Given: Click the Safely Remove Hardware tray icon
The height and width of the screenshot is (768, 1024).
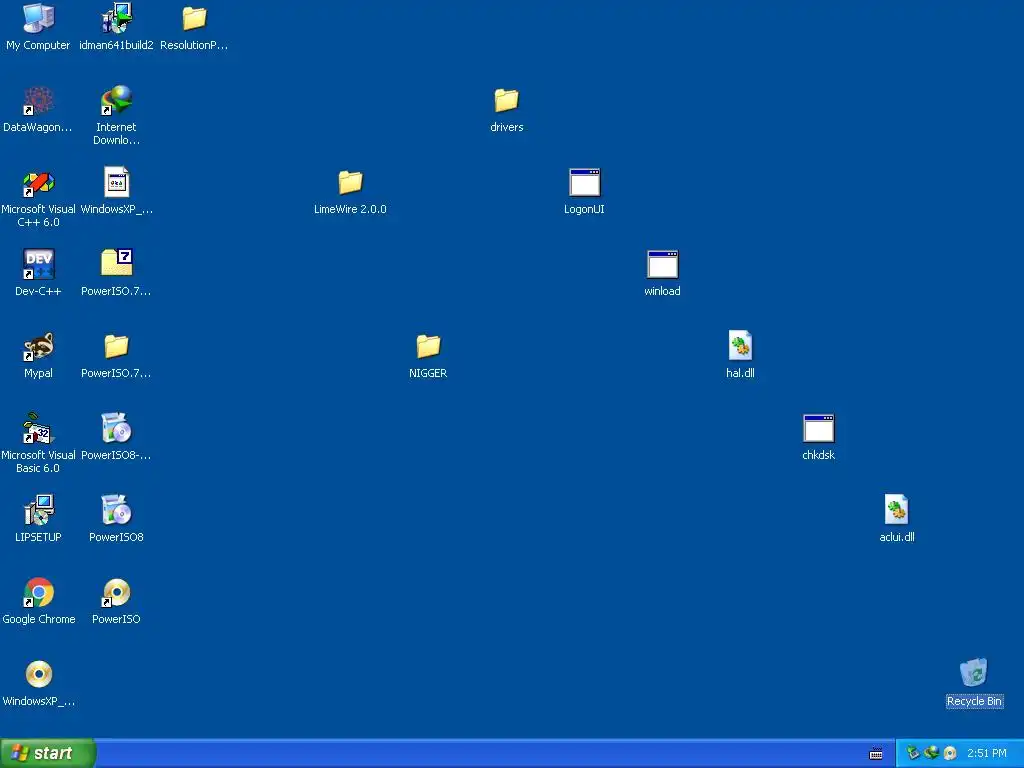Looking at the screenshot, I should [x=913, y=753].
